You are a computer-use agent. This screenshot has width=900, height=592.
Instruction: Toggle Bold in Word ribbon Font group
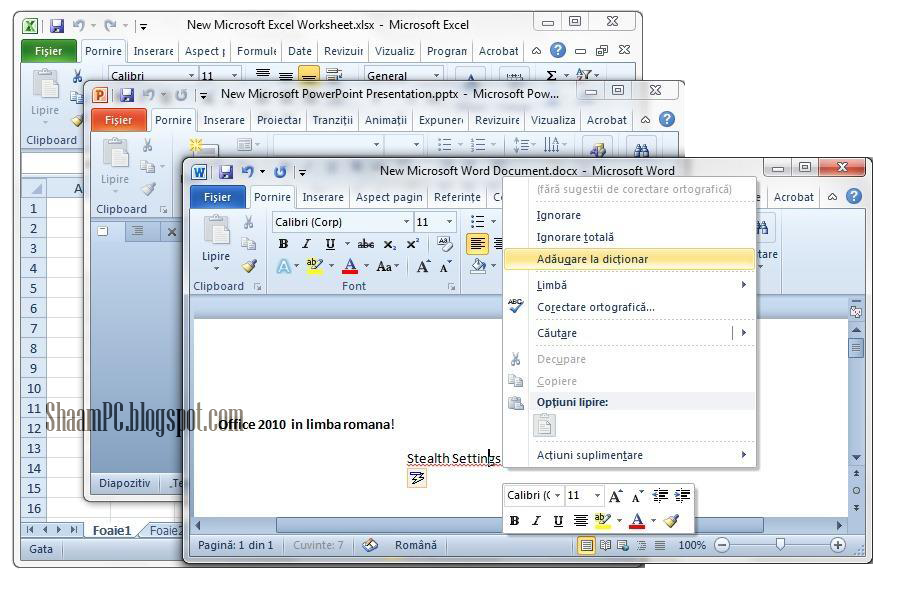click(283, 244)
